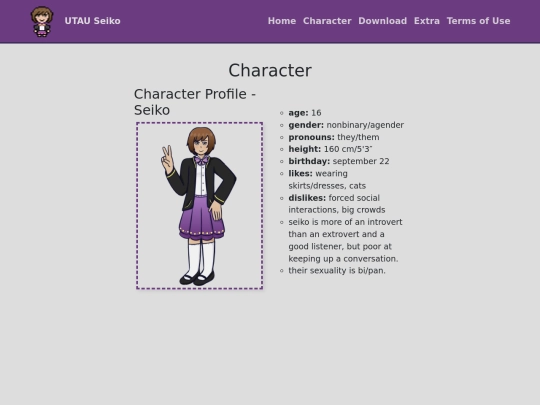Click the paragraph about Seiko being an introvert
Image resolution: width=540 pixels, height=405 pixels.
[x=345, y=240]
